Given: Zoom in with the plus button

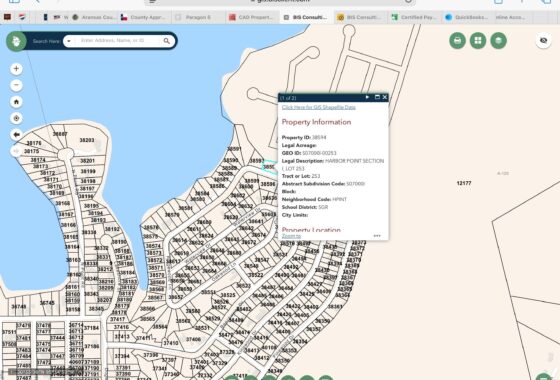Looking at the screenshot, I should click(16, 69).
